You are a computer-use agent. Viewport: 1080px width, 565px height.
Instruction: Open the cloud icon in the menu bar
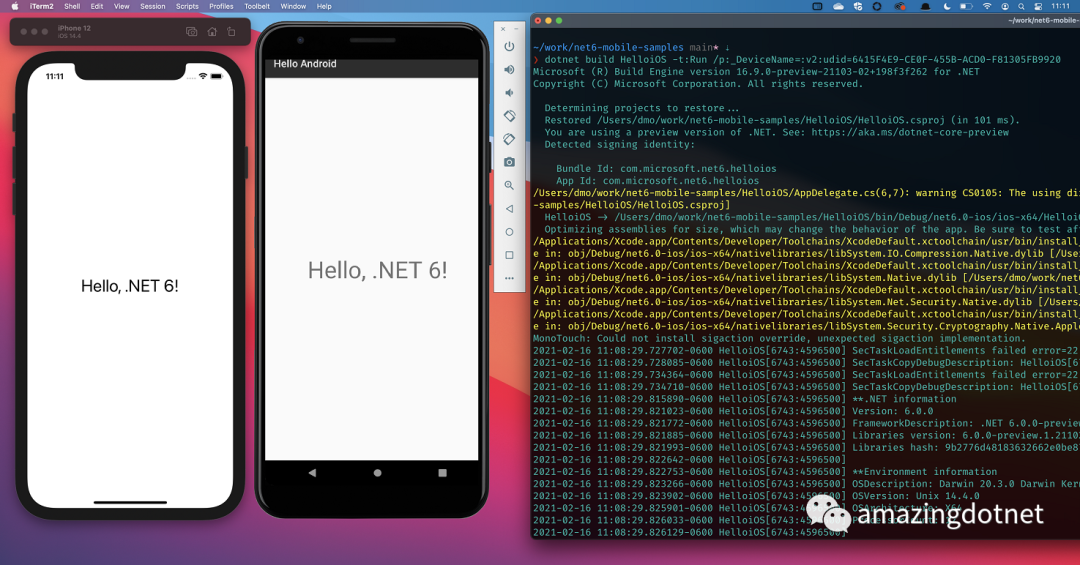838,6
